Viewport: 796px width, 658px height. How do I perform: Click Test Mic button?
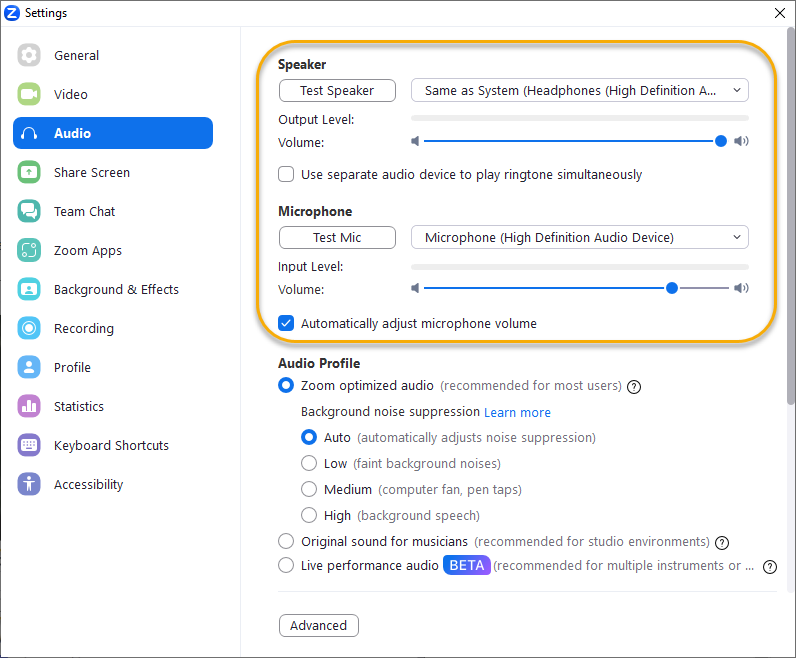337,237
